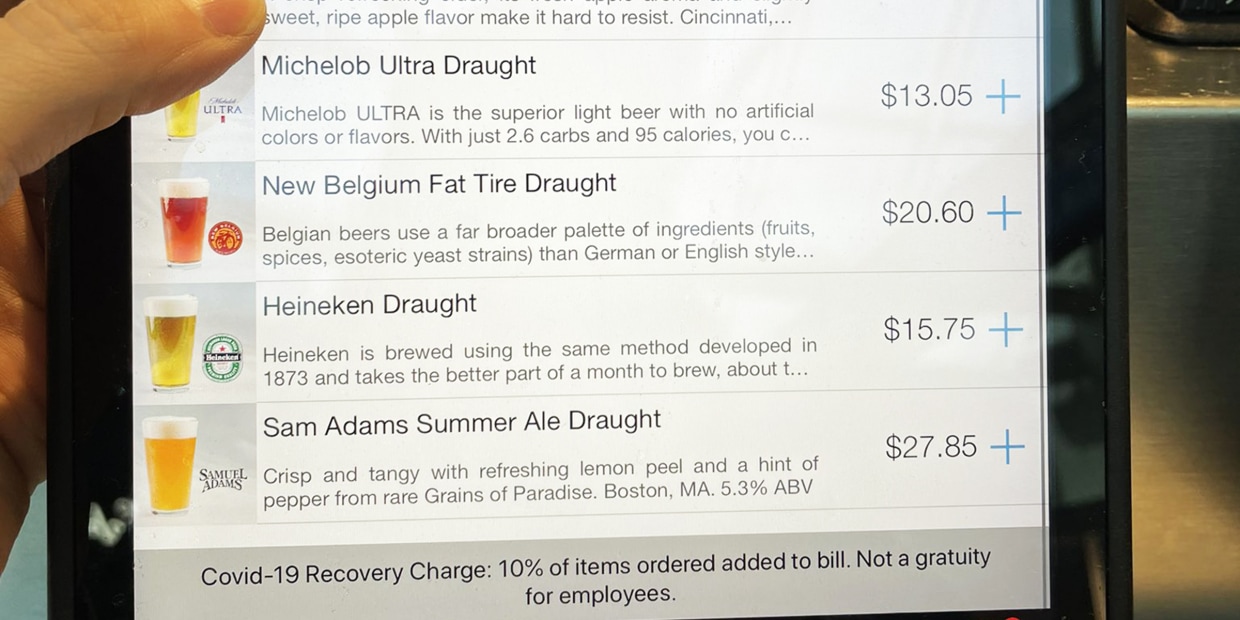Select the Heineken Draught title
This screenshot has height=620, width=1240.
[x=370, y=305]
